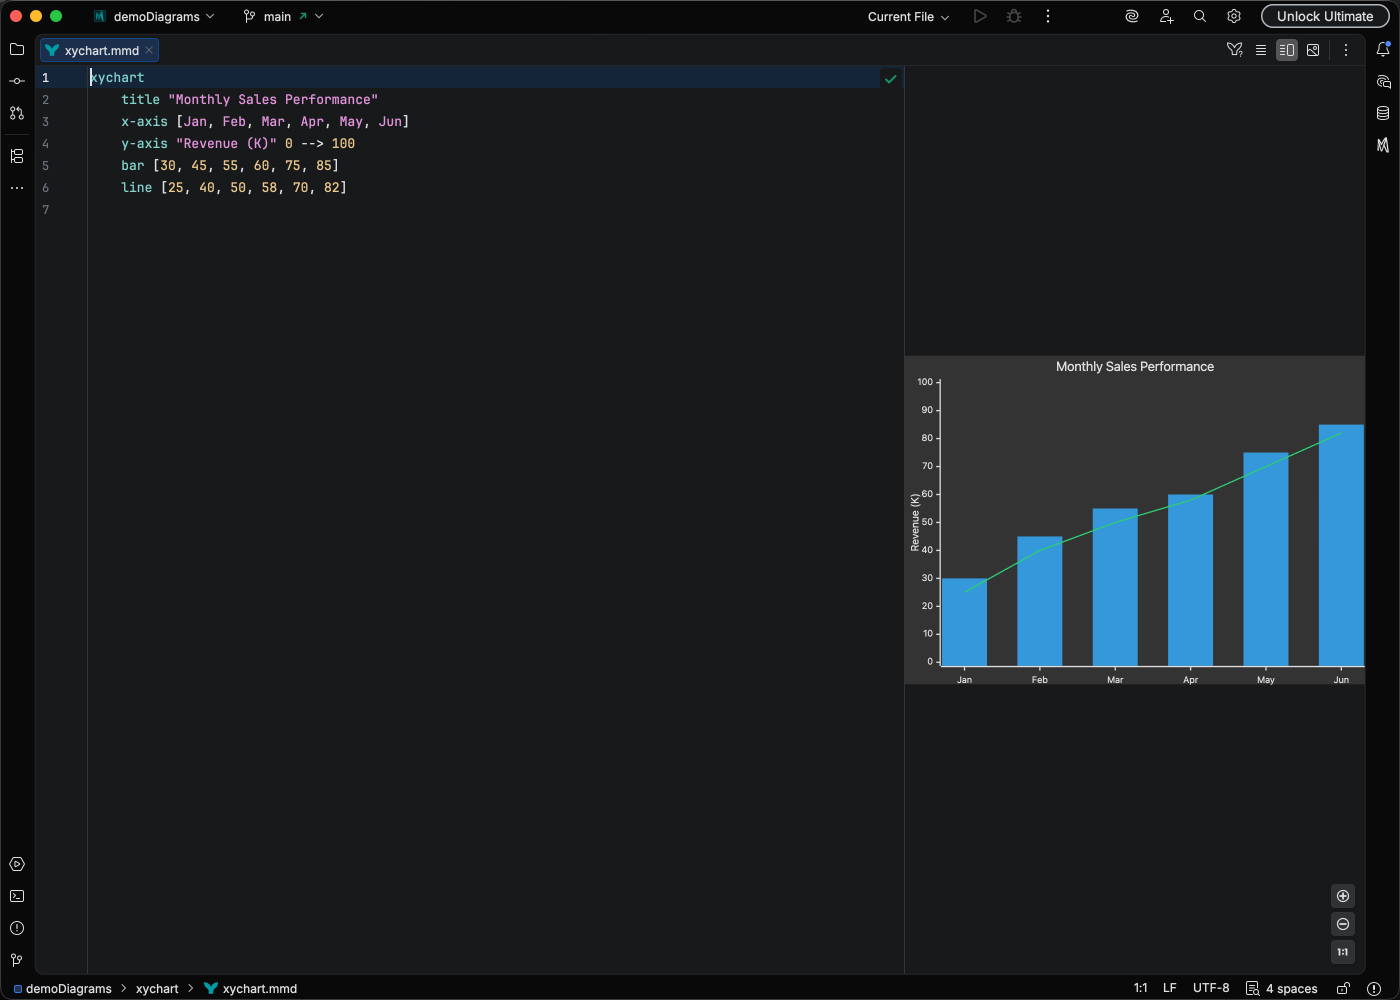Open the Pull Requests tool window
This screenshot has height=1000, width=1400.
(x=17, y=113)
